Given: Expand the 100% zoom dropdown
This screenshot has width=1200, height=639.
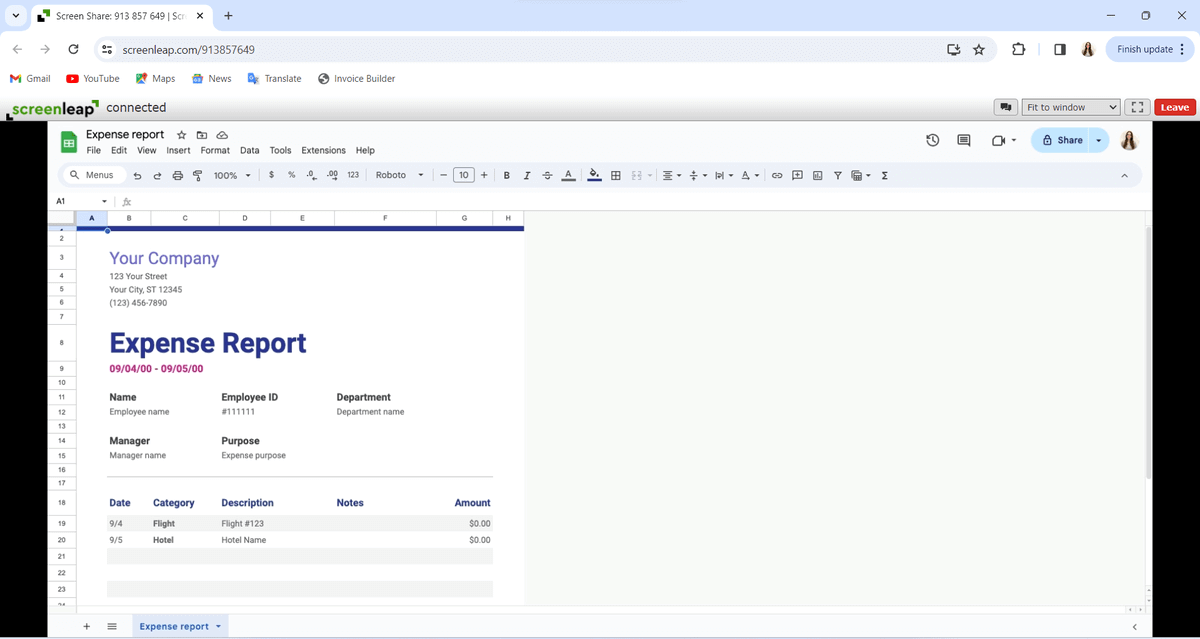Looking at the screenshot, I should pos(231,175).
